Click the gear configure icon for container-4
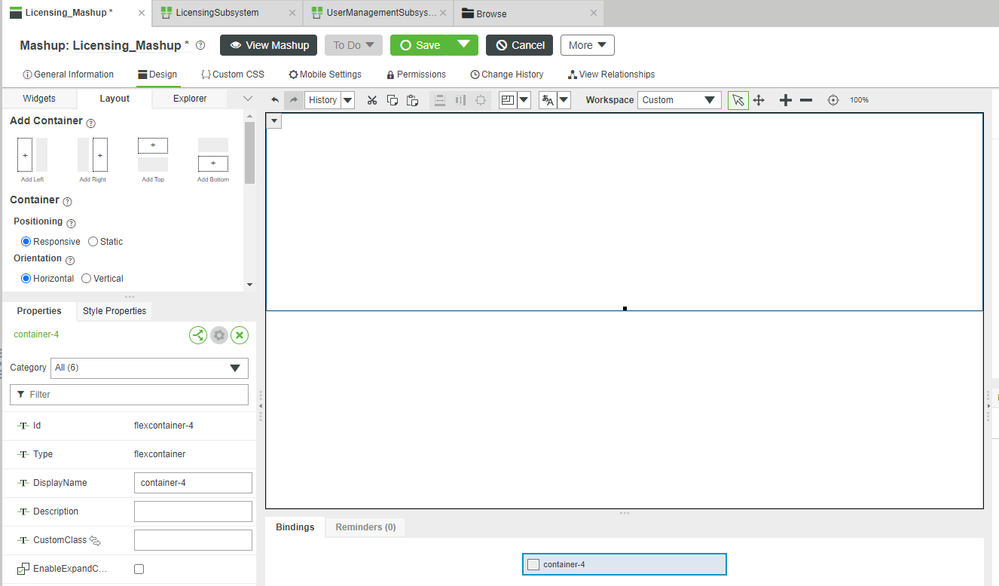Image resolution: width=999 pixels, height=586 pixels. pyautogui.click(x=219, y=335)
